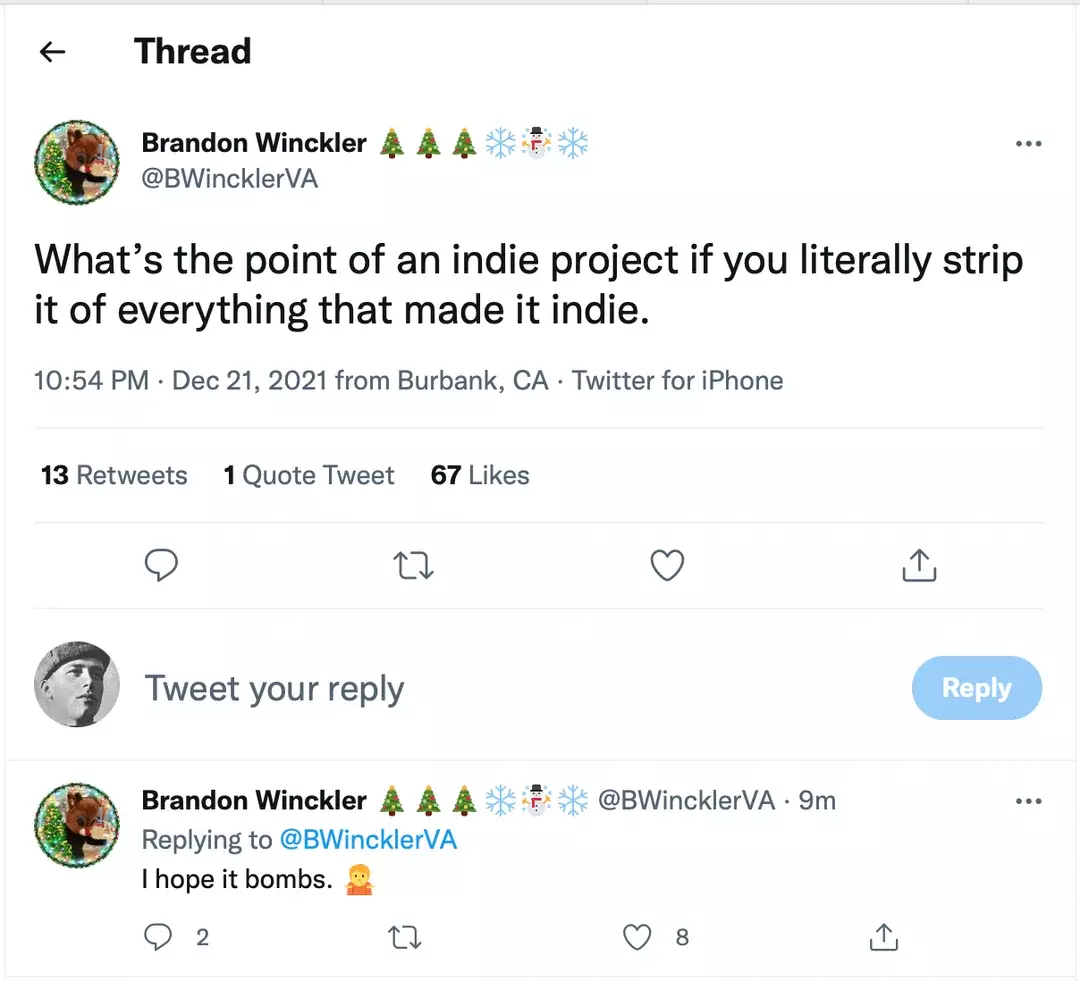
Task: Open Brandon Winckler's avatar on main tweet
Action: 77,162
